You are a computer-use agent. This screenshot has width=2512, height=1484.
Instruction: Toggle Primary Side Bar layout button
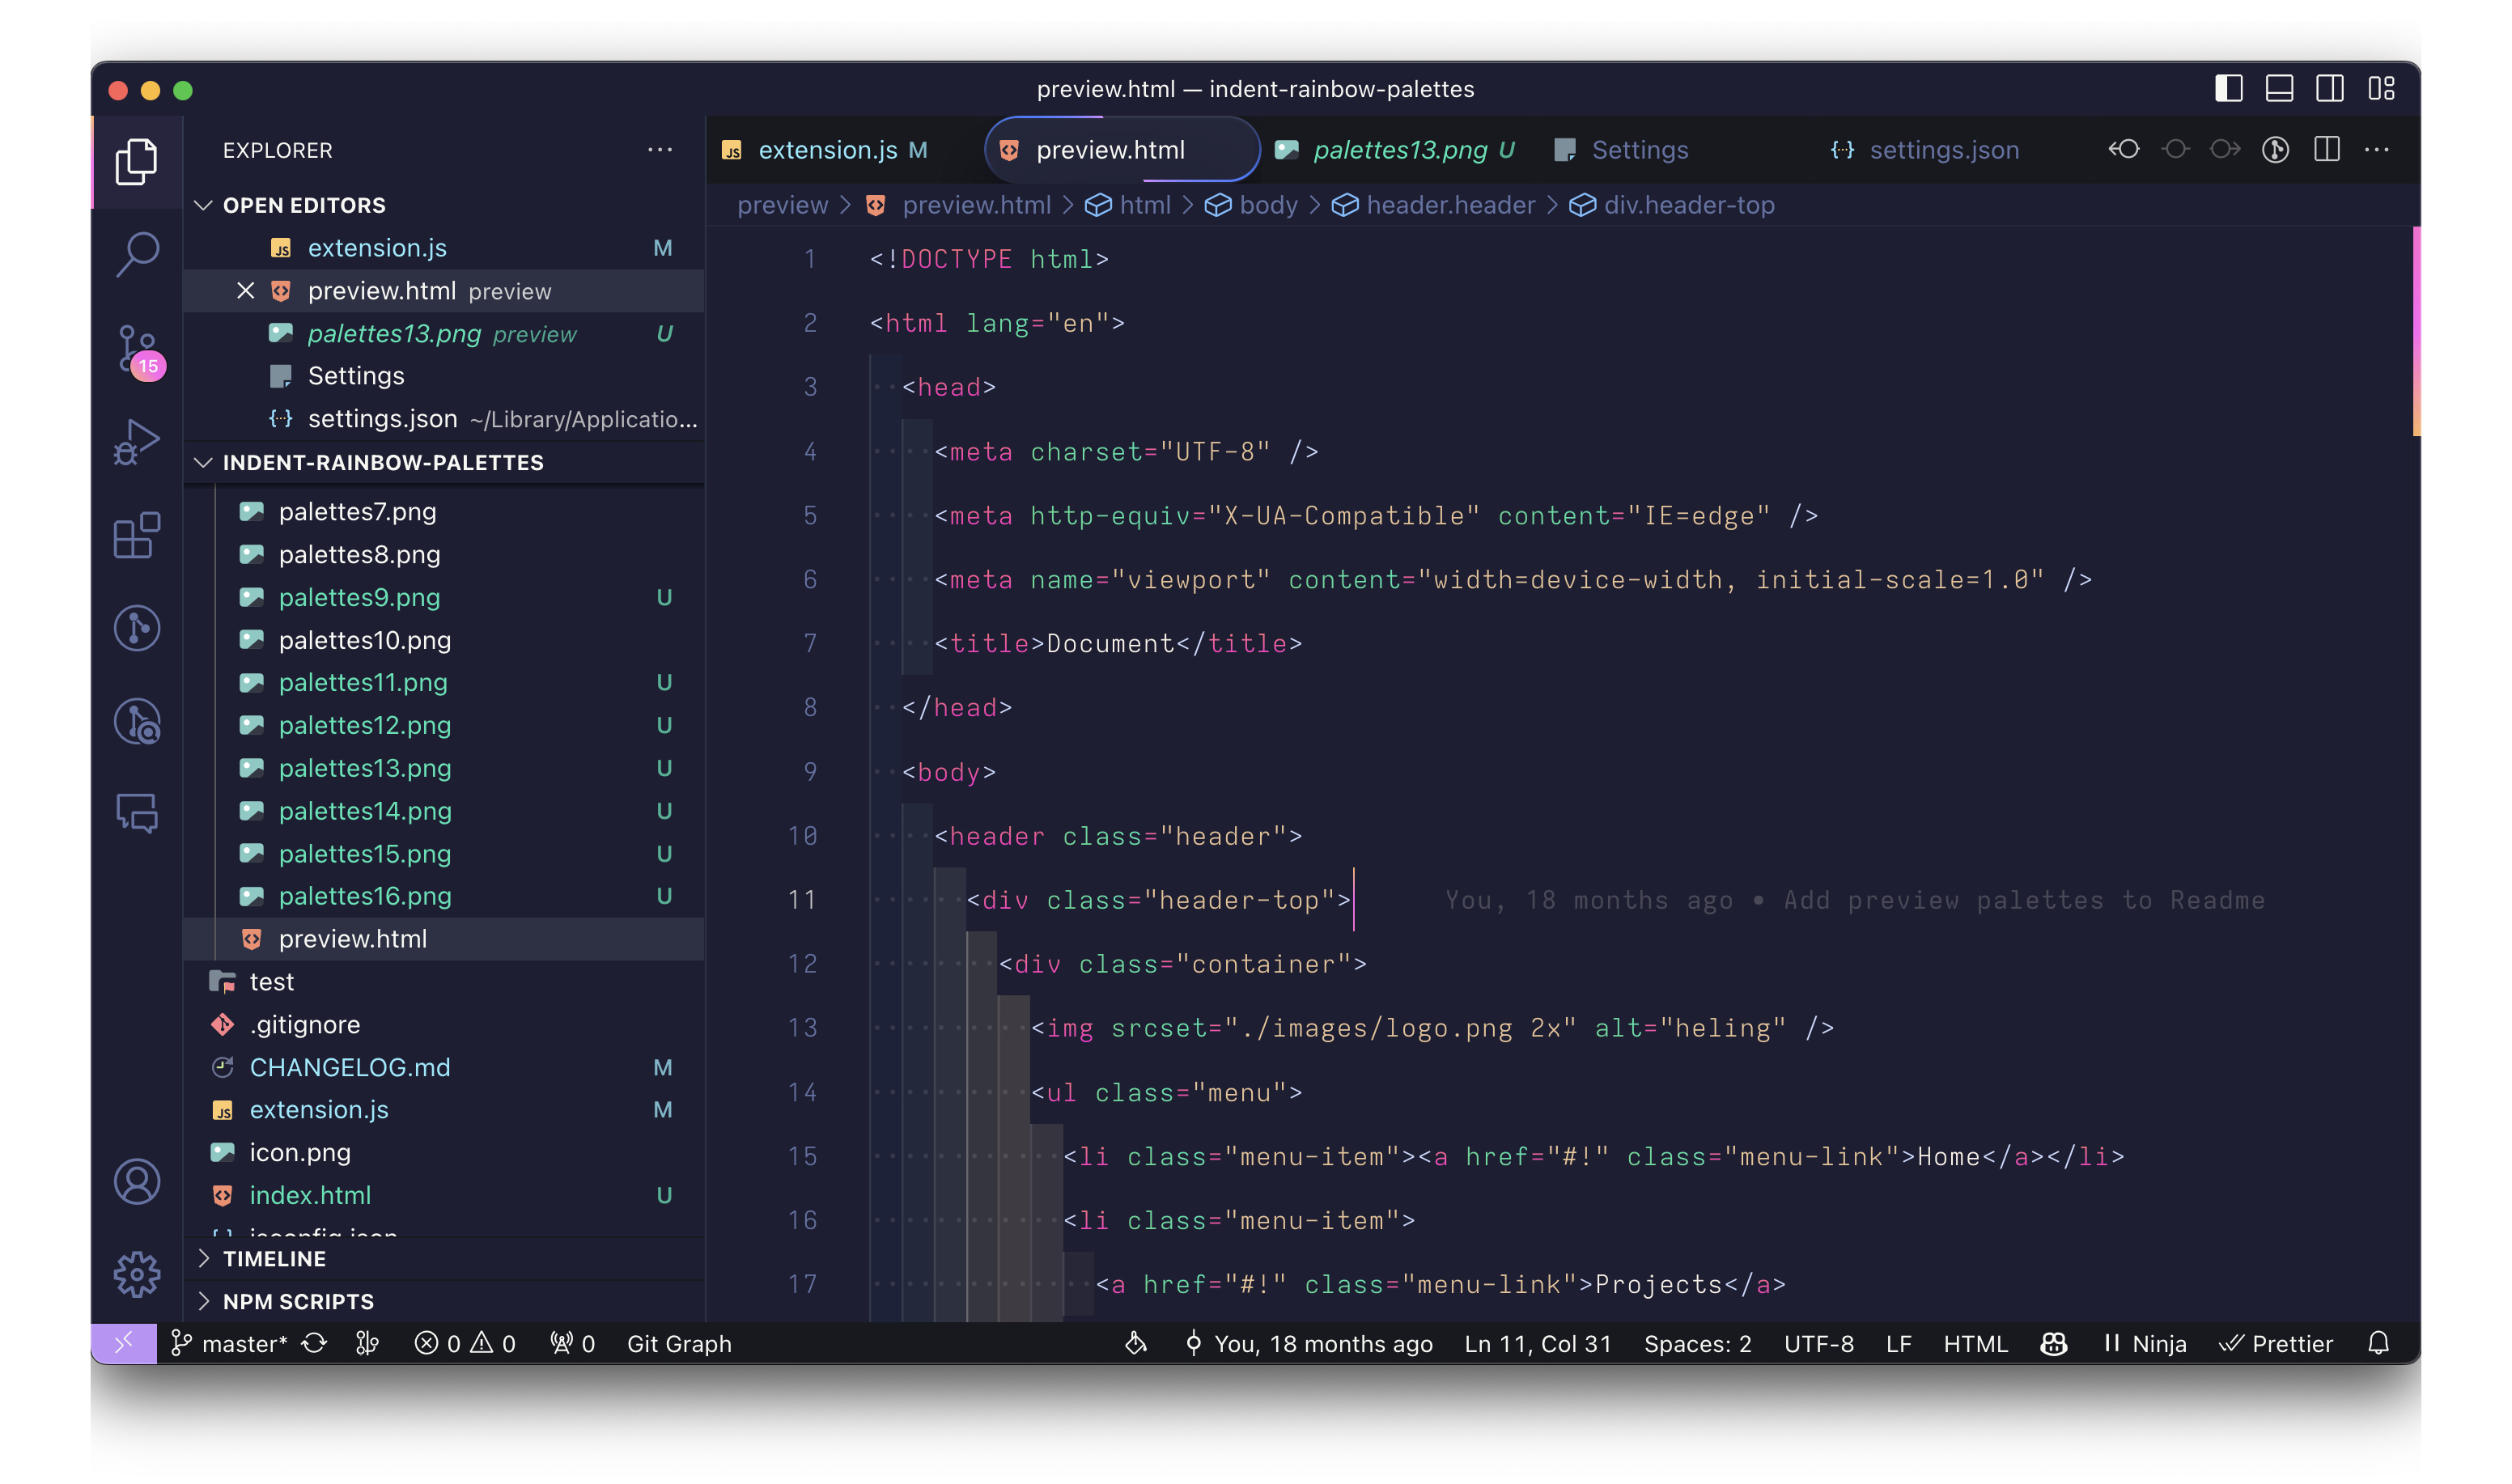click(2228, 89)
